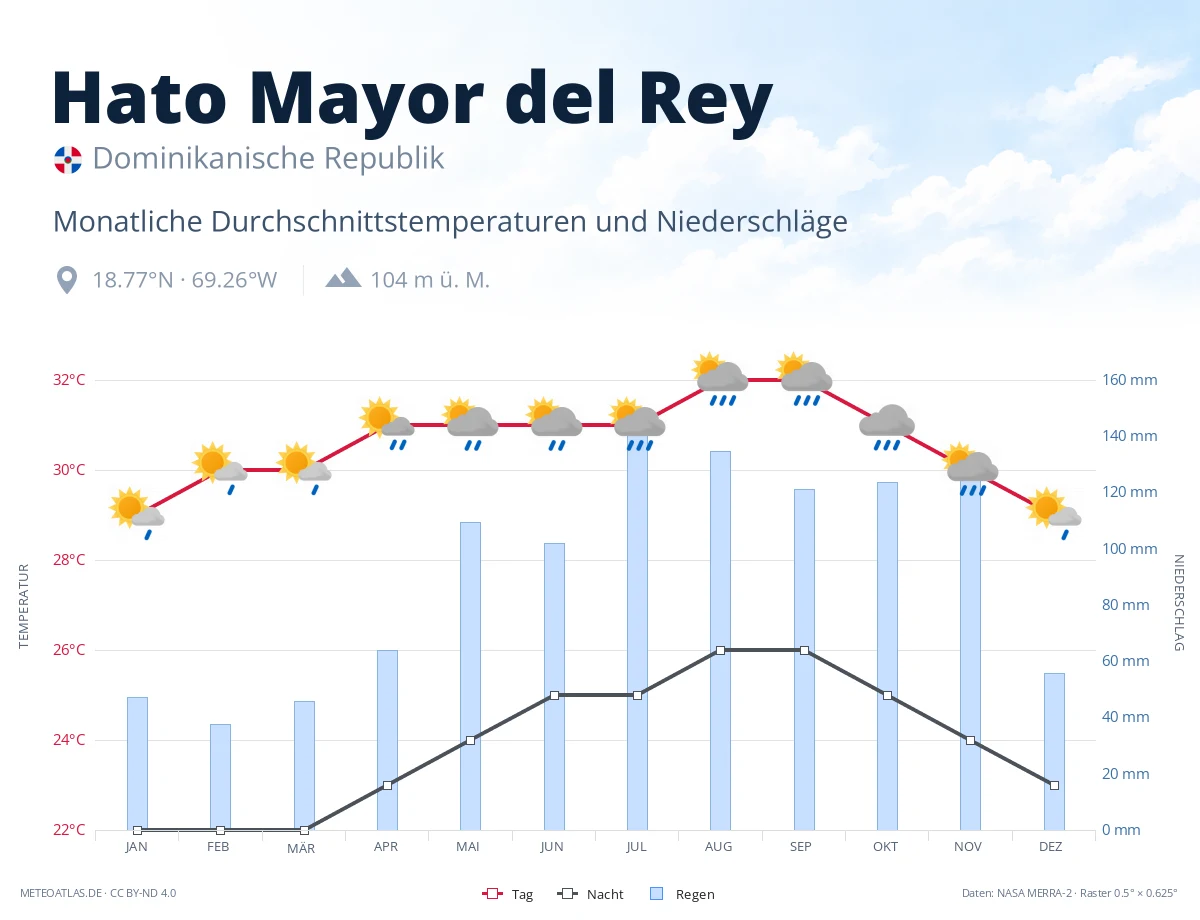This screenshot has width=1200, height=920.
Task: Click the August rainfall bar
Action: point(721,640)
